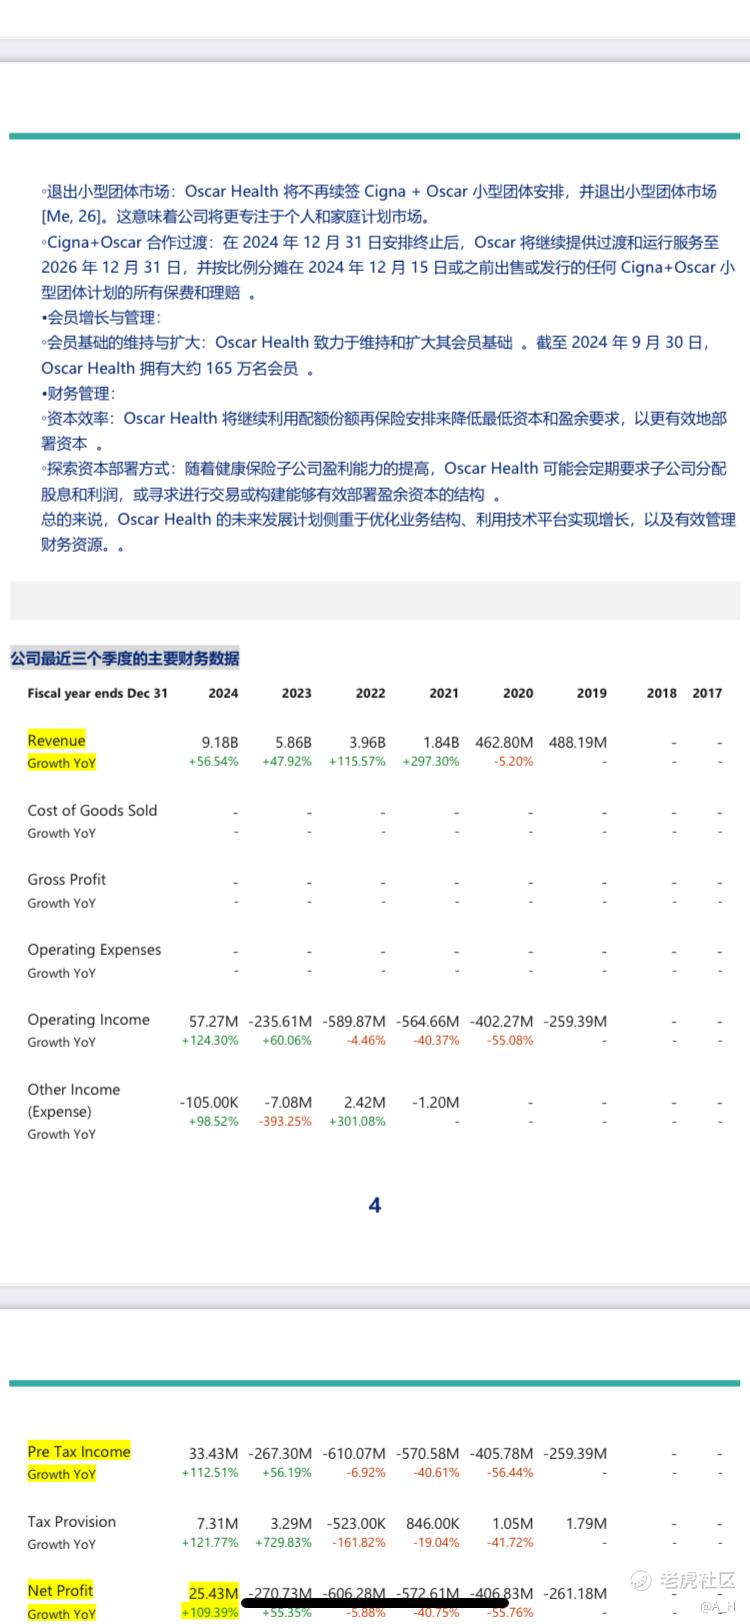Image resolution: width=750 pixels, height=1624 pixels.
Task: Select tax provision value -523.00K
Action: point(357,1524)
